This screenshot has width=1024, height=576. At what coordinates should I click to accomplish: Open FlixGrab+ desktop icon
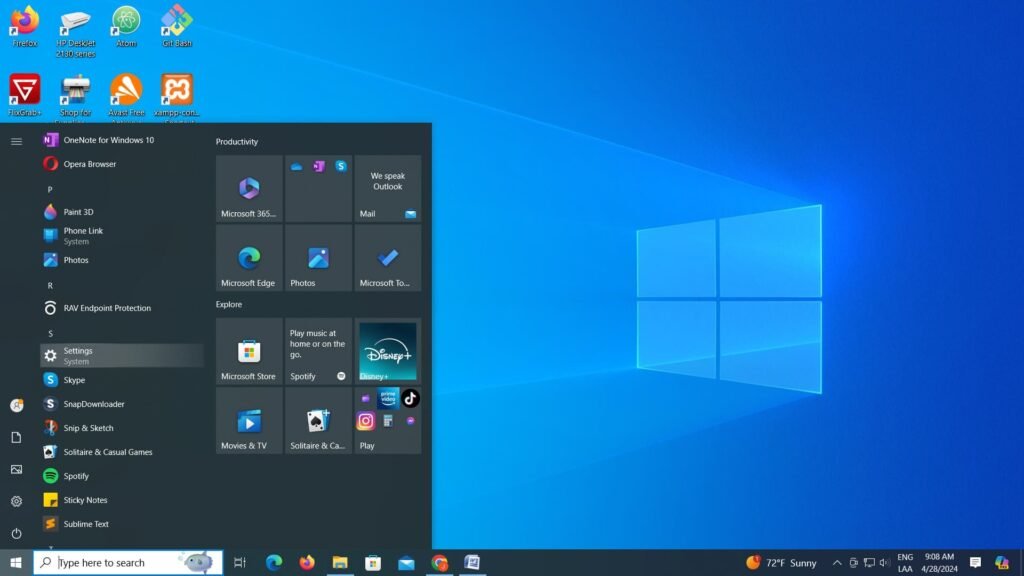coord(25,95)
